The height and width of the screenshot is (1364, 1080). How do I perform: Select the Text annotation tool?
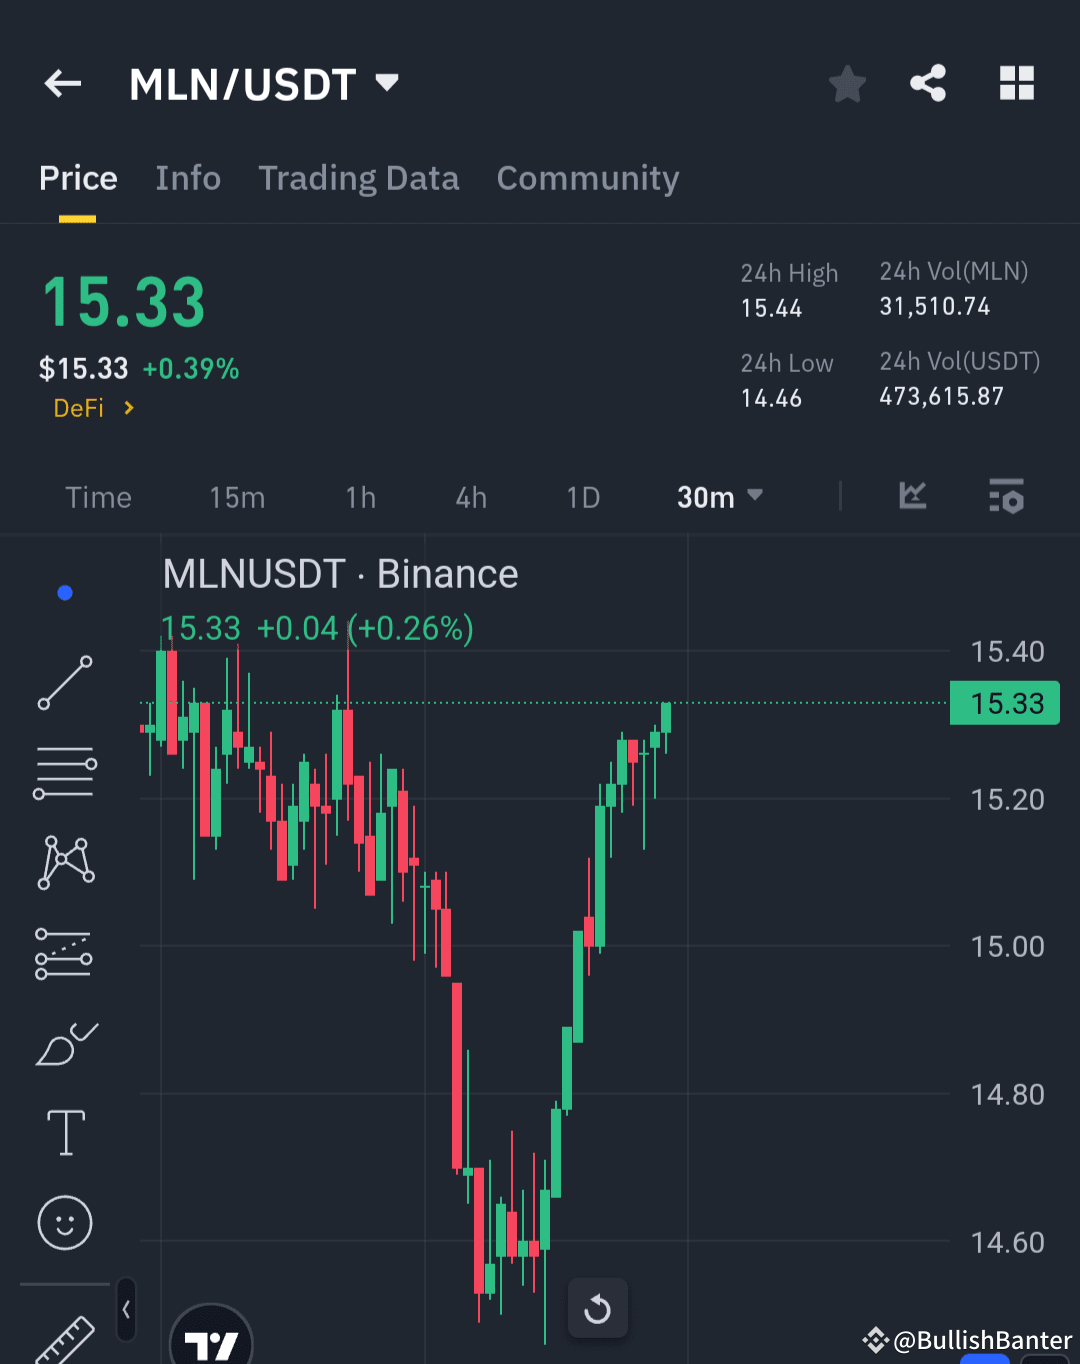point(64,1132)
